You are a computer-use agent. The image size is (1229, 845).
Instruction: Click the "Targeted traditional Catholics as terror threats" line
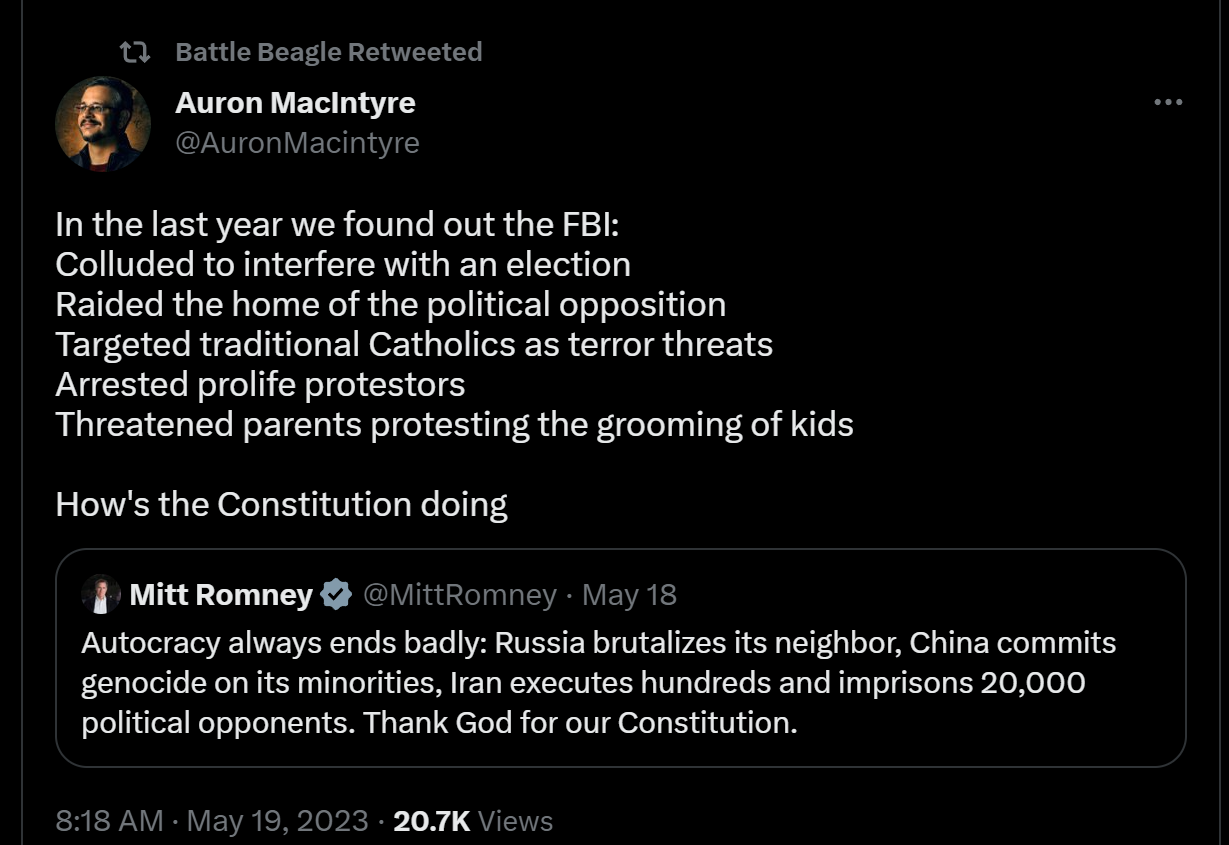414,344
